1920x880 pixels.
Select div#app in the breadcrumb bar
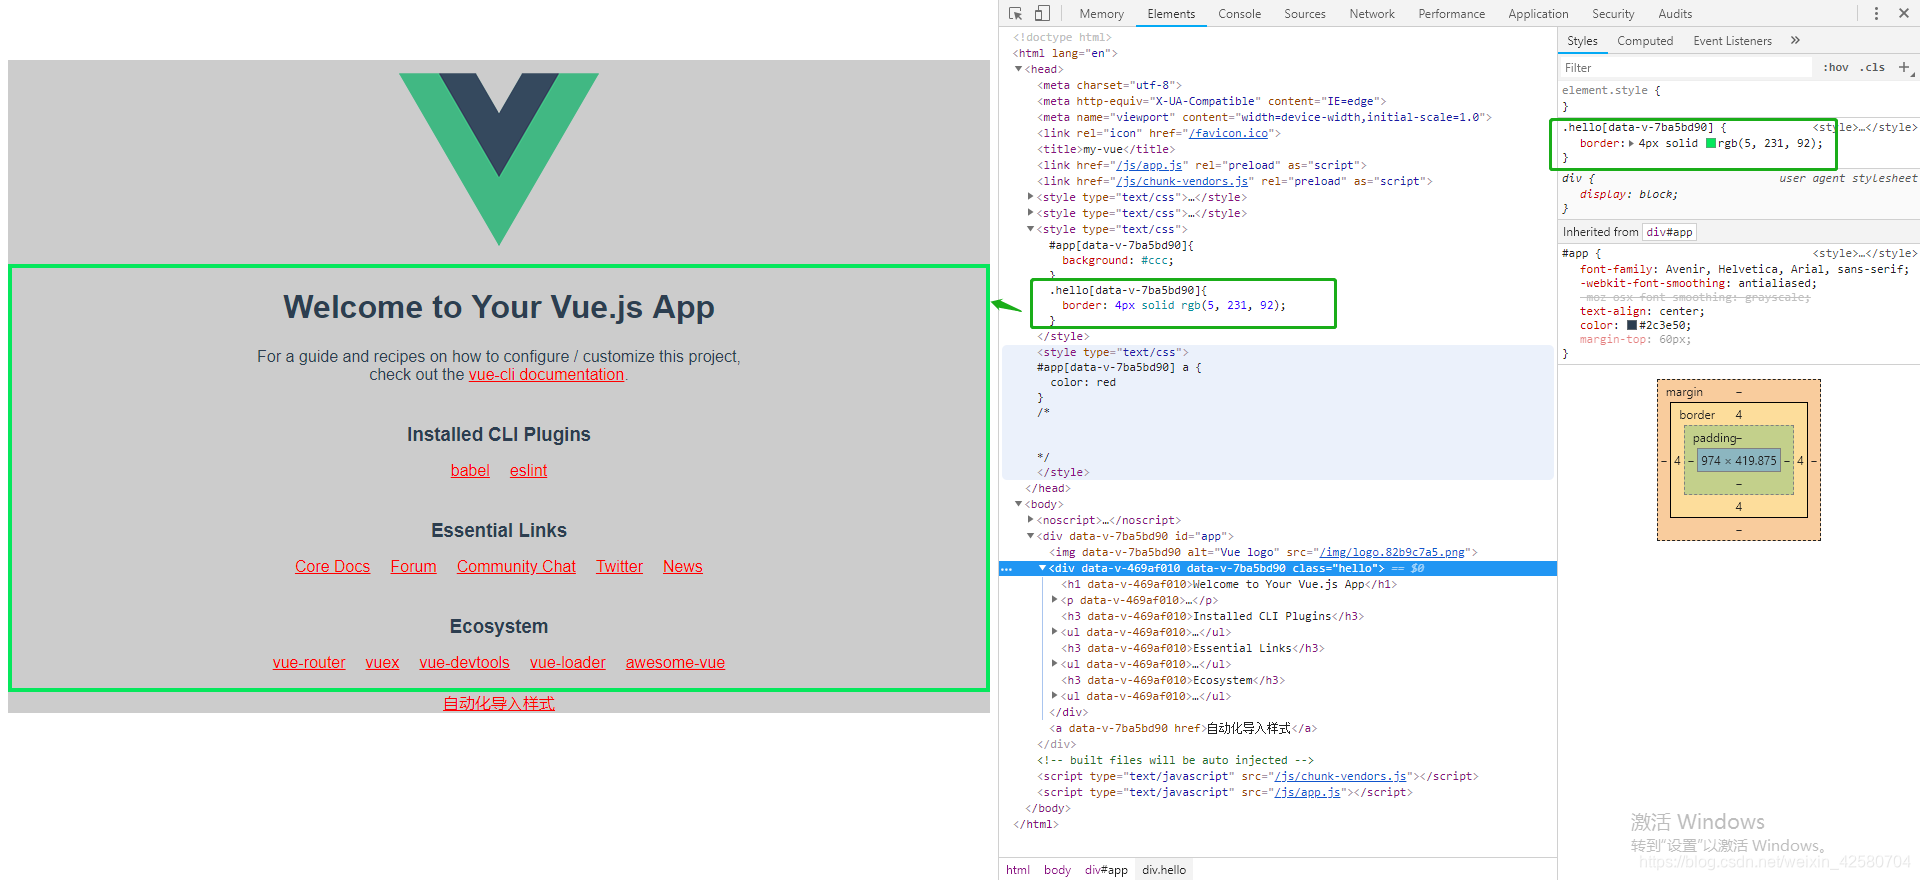(x=1106, y=870)
